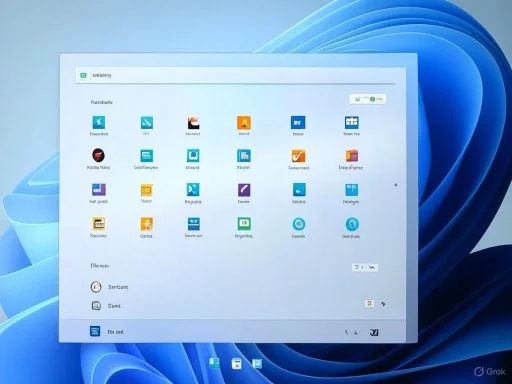Click the small square grid button with yellow dots

click(x=369, y=304)
